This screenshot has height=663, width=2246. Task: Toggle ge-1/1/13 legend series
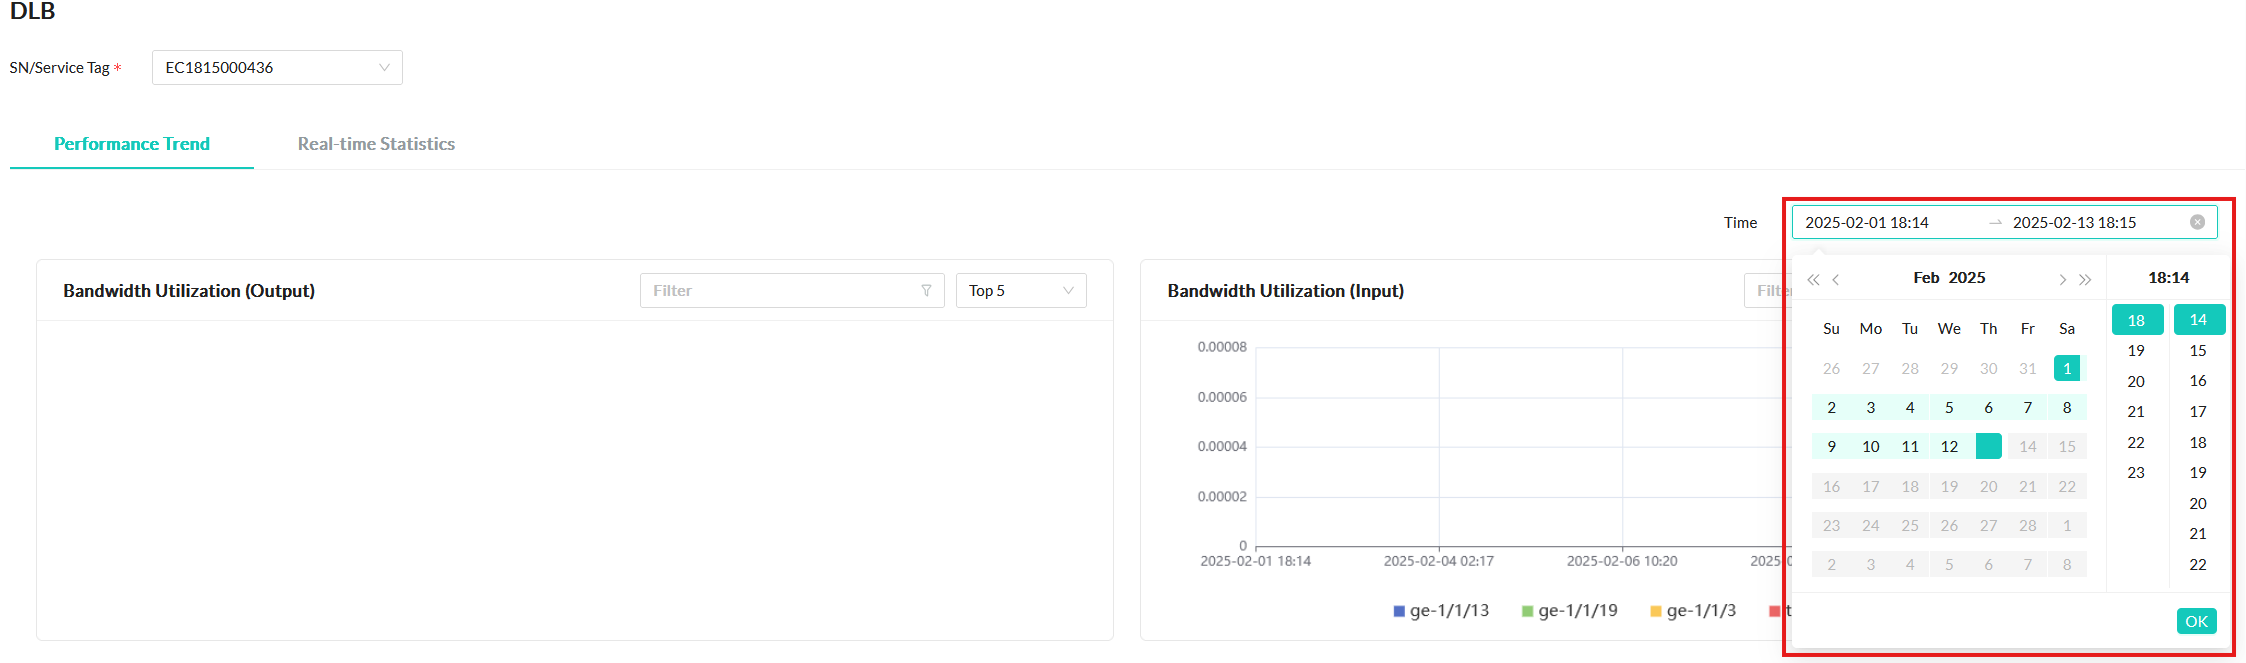1440,611
